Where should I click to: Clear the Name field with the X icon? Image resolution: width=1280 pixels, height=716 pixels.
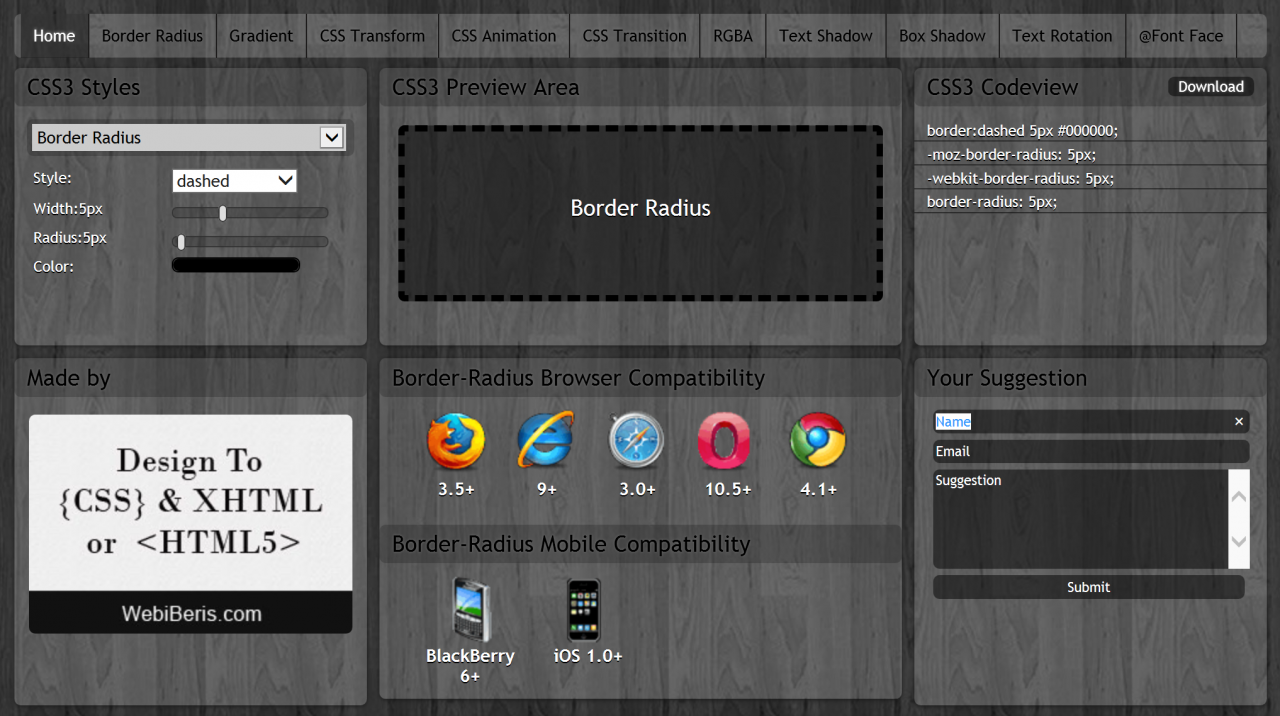pos(1239,422)
